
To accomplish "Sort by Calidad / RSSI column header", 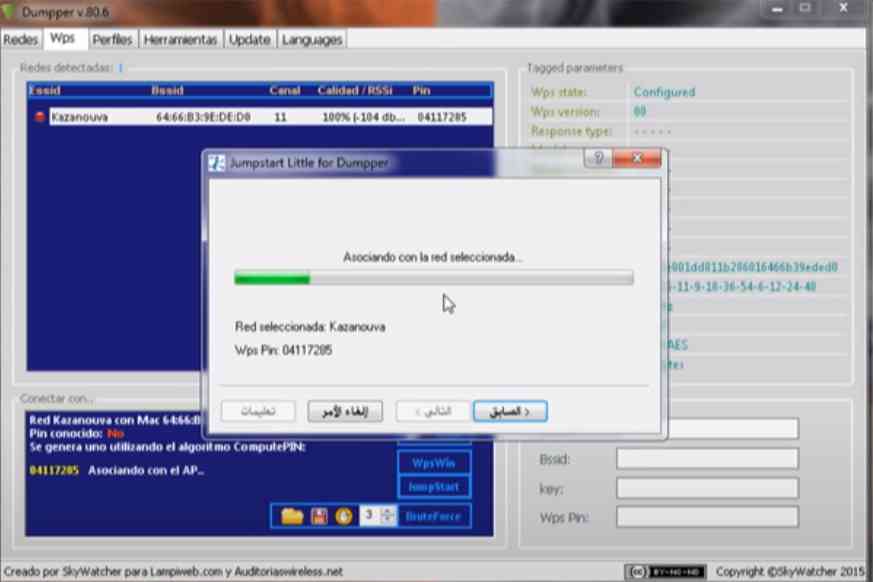I will pos(355,90).
